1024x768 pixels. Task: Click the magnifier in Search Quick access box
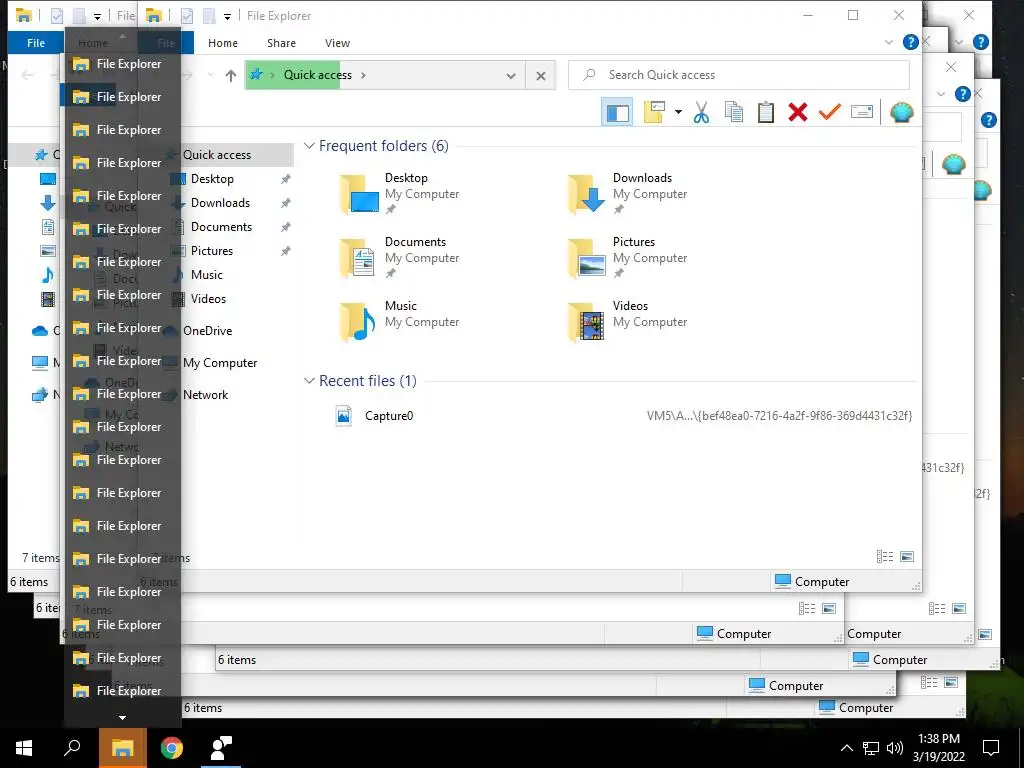(x=589, y=75)
